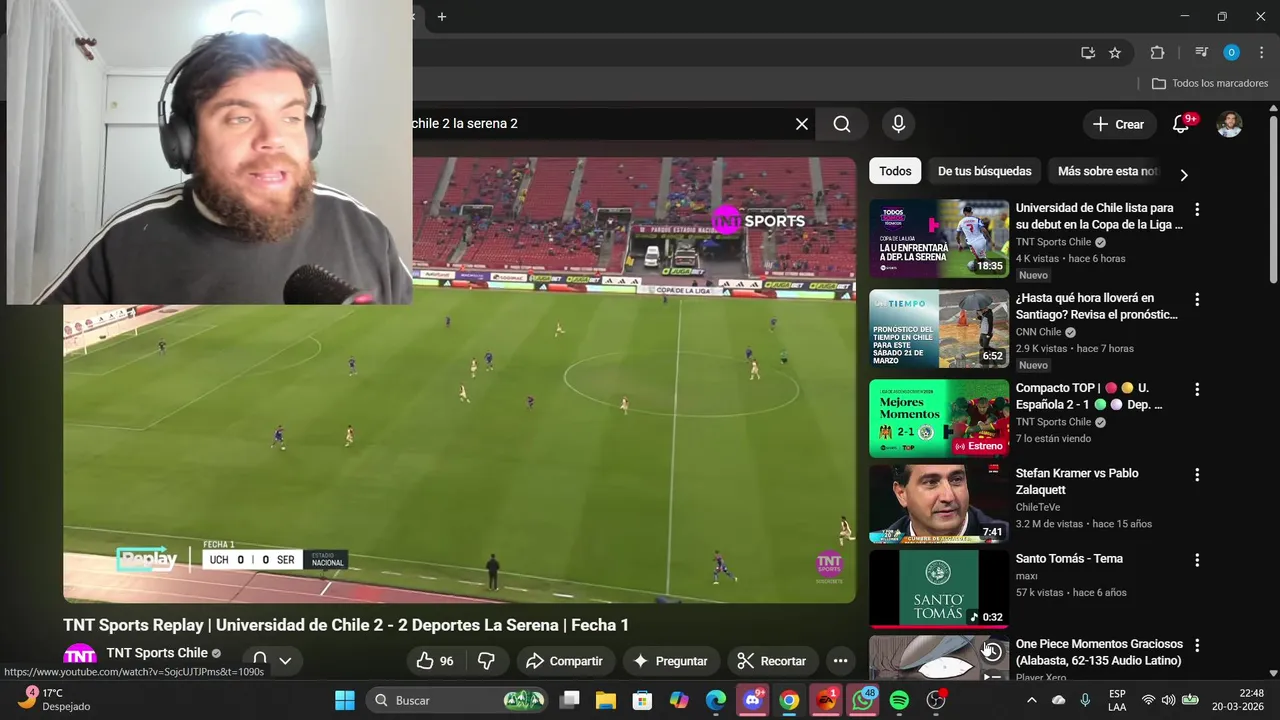Click the system tray microphone icon
Image resolution: width=1280 pixels, height=720 pixels.
[1085, 700]
